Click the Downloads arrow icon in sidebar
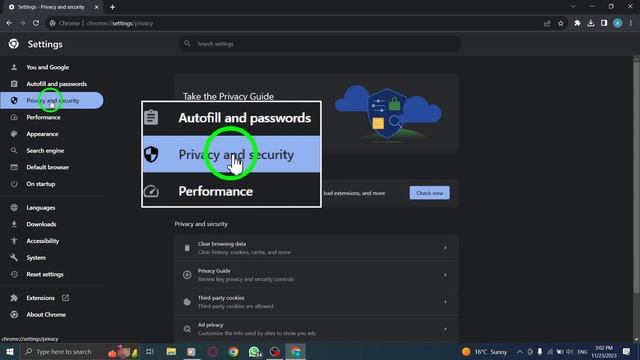Viewport: 640px width, 360px height. tap(14, 224)
